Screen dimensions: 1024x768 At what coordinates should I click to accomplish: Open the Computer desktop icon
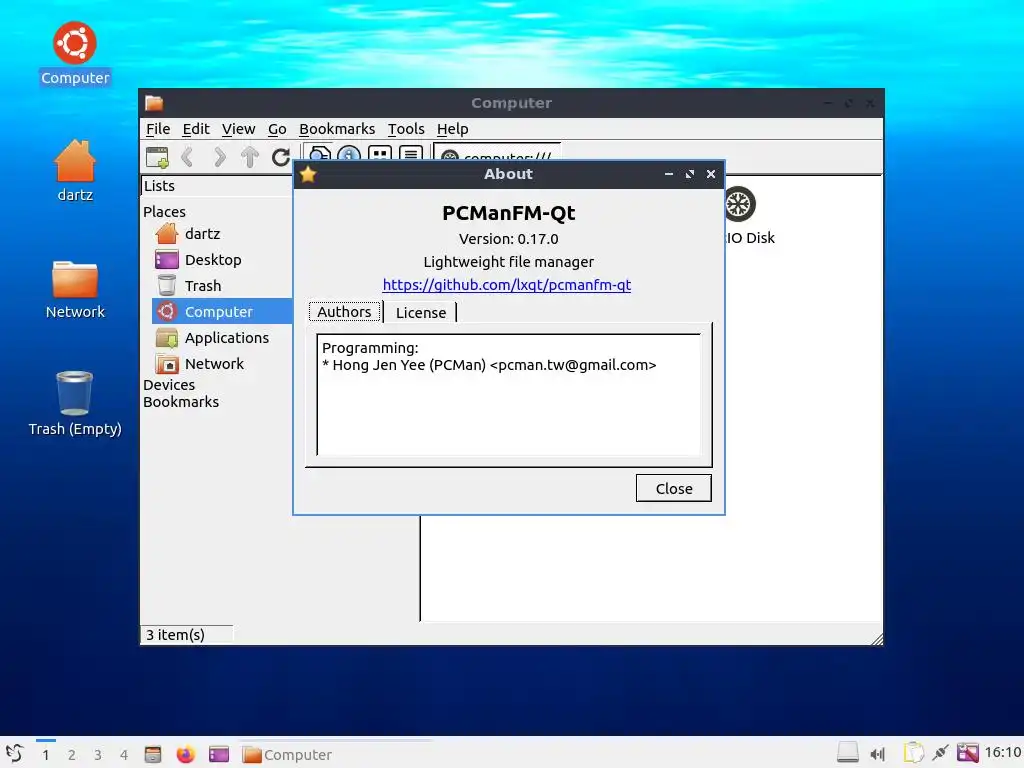tap(75, 54)
